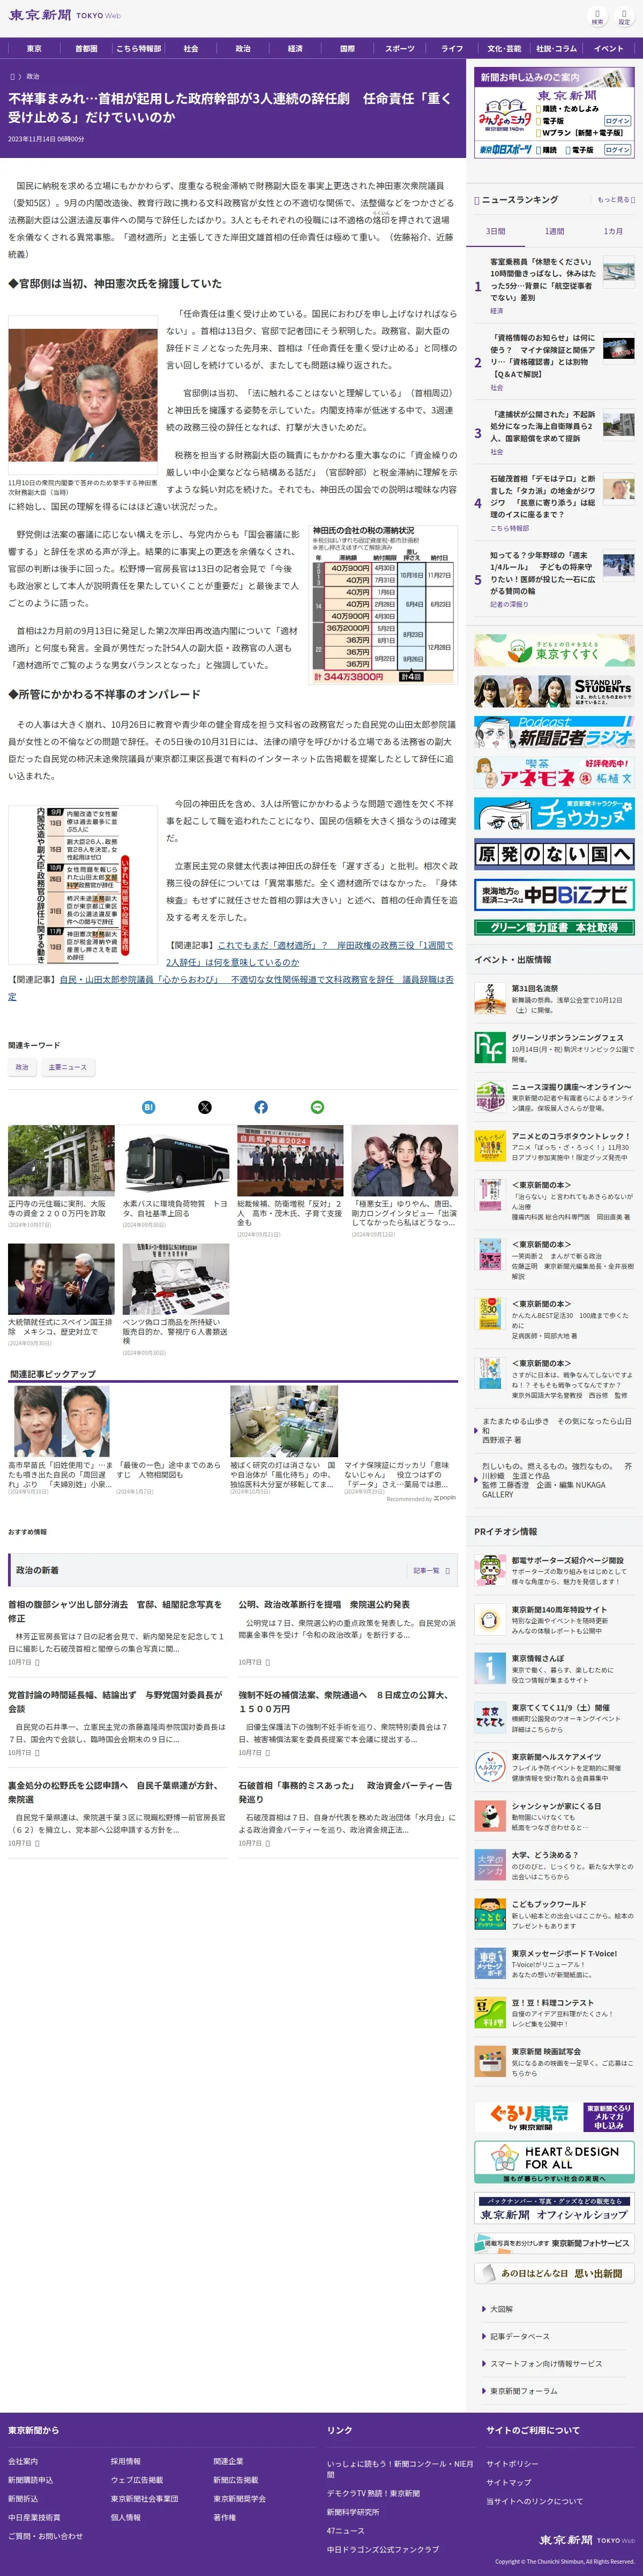Click 主要ニュース keyword tag button
Viewport: 643px width, 2576px height.
pyautogui.click(x=68, y=1067)
